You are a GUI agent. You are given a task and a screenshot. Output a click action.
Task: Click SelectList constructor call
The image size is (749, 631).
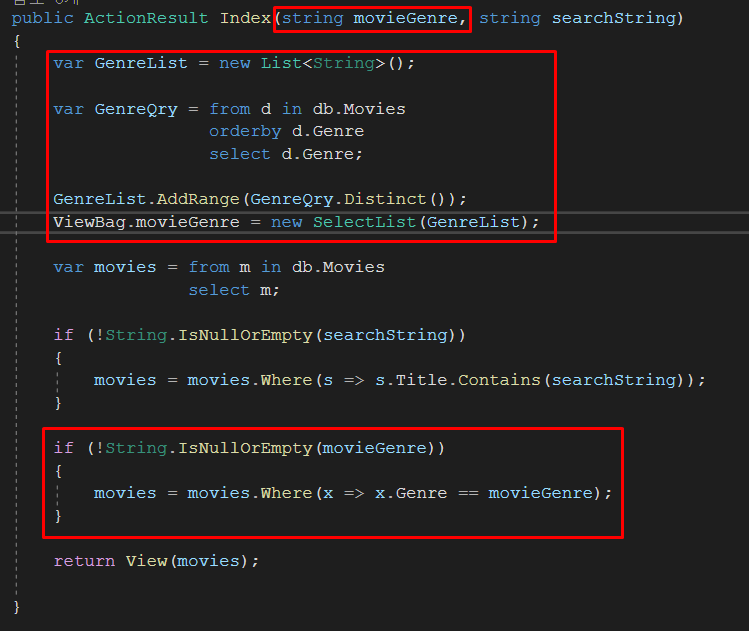point(364,222)
